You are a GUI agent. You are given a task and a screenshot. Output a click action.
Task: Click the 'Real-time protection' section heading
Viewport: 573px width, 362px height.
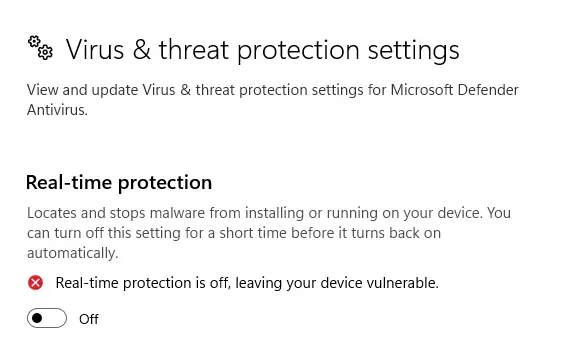[x=119, y=182]
